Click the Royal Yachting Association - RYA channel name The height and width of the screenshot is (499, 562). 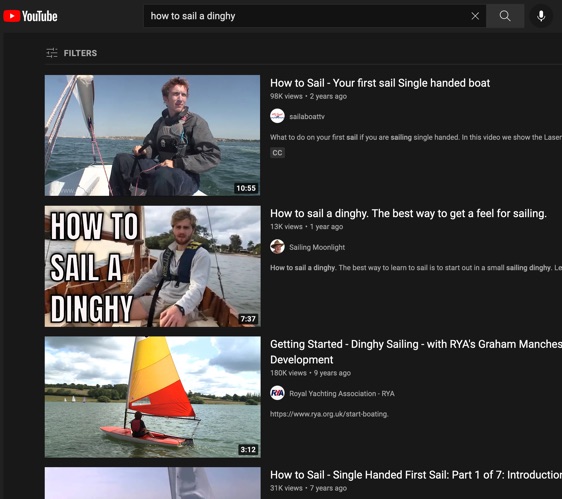point(342,394)
